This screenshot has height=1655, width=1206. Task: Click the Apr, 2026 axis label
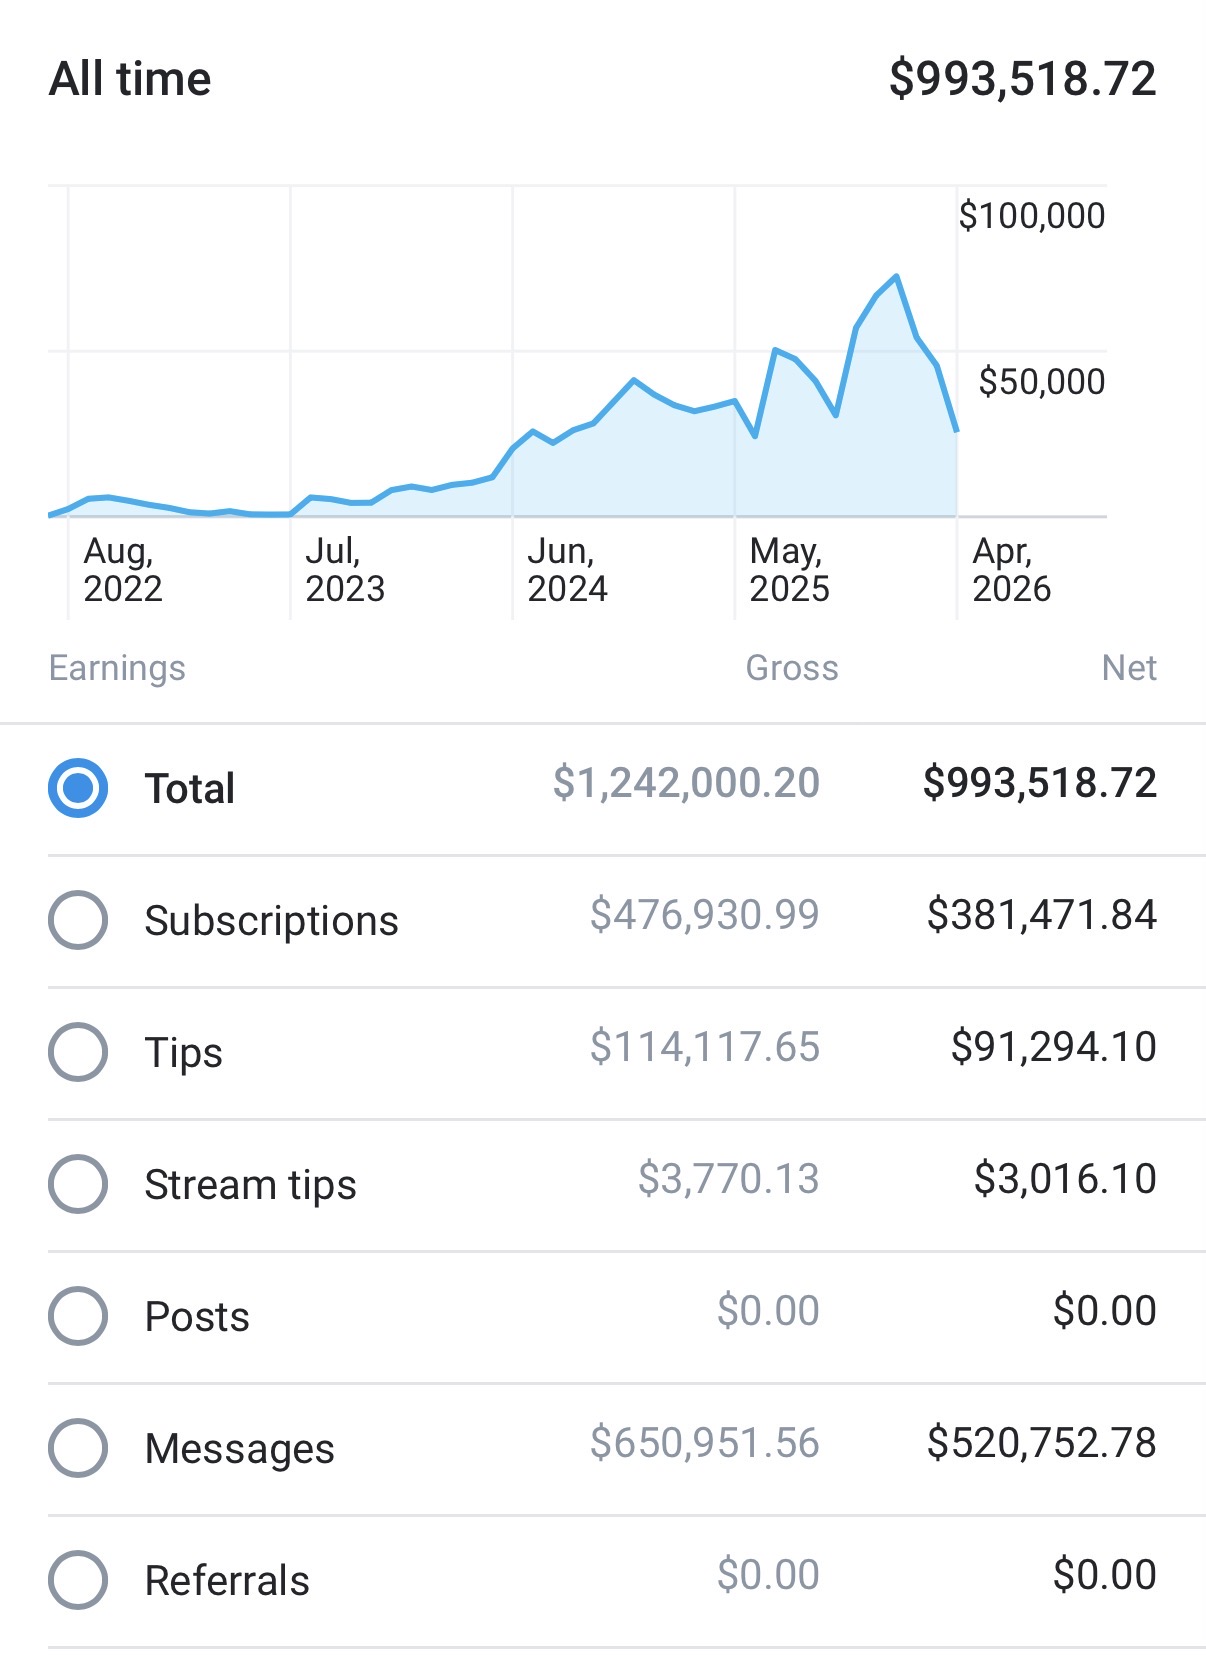tap(1011, 570)
